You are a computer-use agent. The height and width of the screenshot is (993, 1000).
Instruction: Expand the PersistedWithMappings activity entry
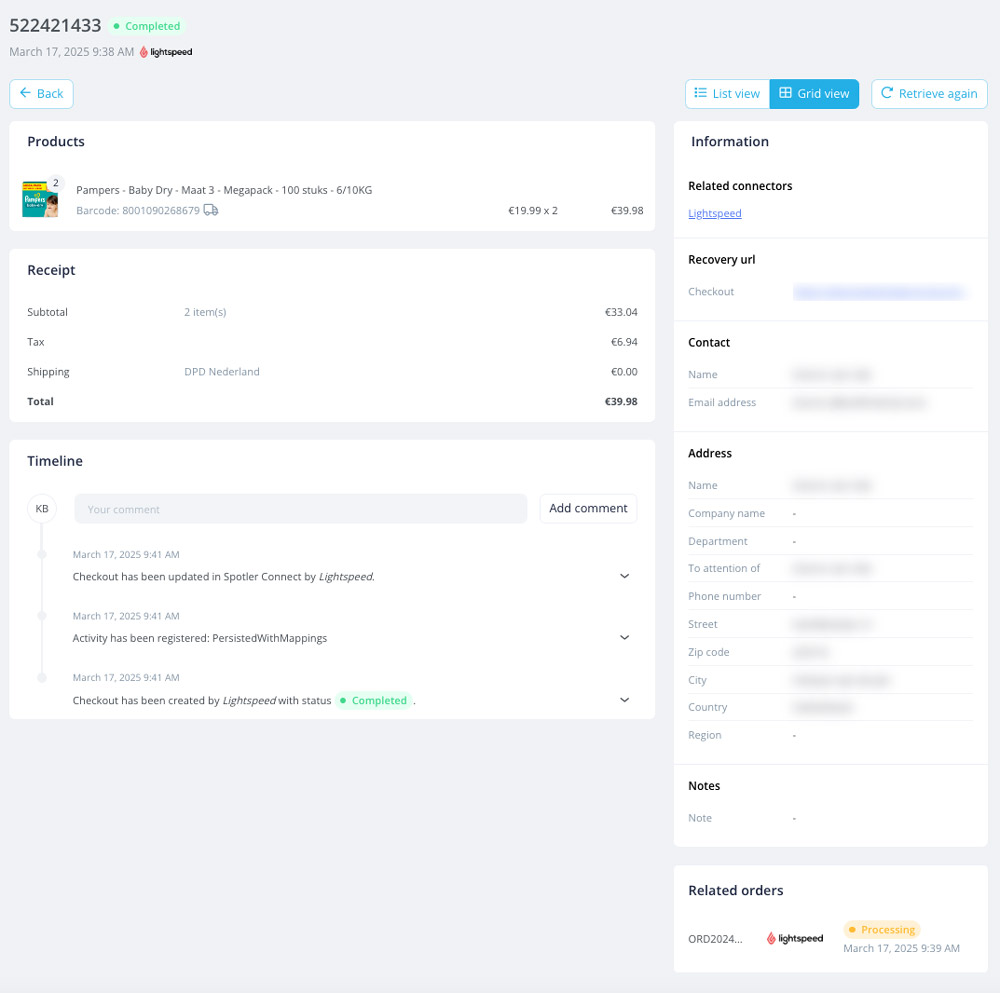624,637
